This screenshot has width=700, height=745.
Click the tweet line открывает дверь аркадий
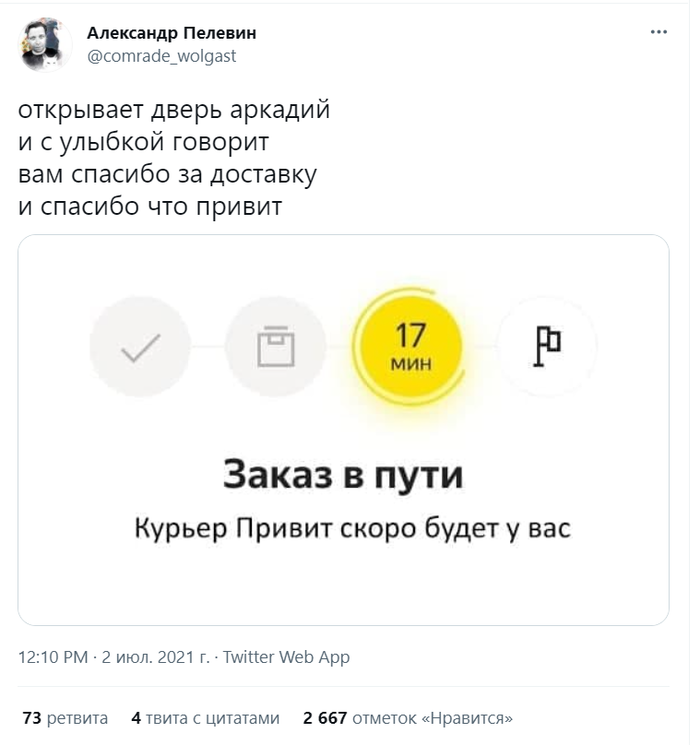(x=174, y=108)
